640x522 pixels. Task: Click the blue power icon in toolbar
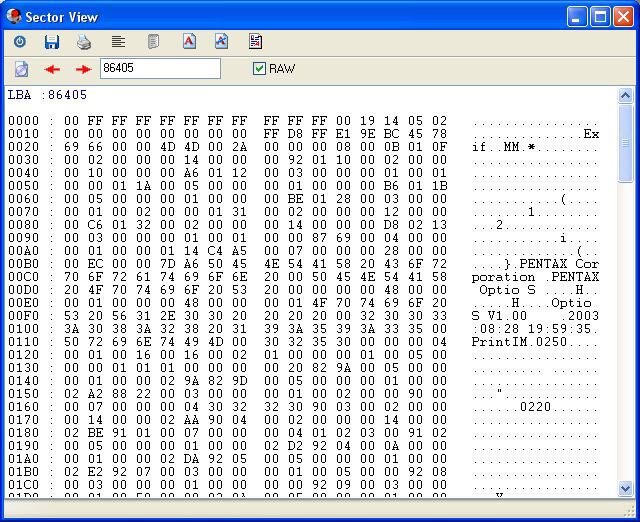20,42
